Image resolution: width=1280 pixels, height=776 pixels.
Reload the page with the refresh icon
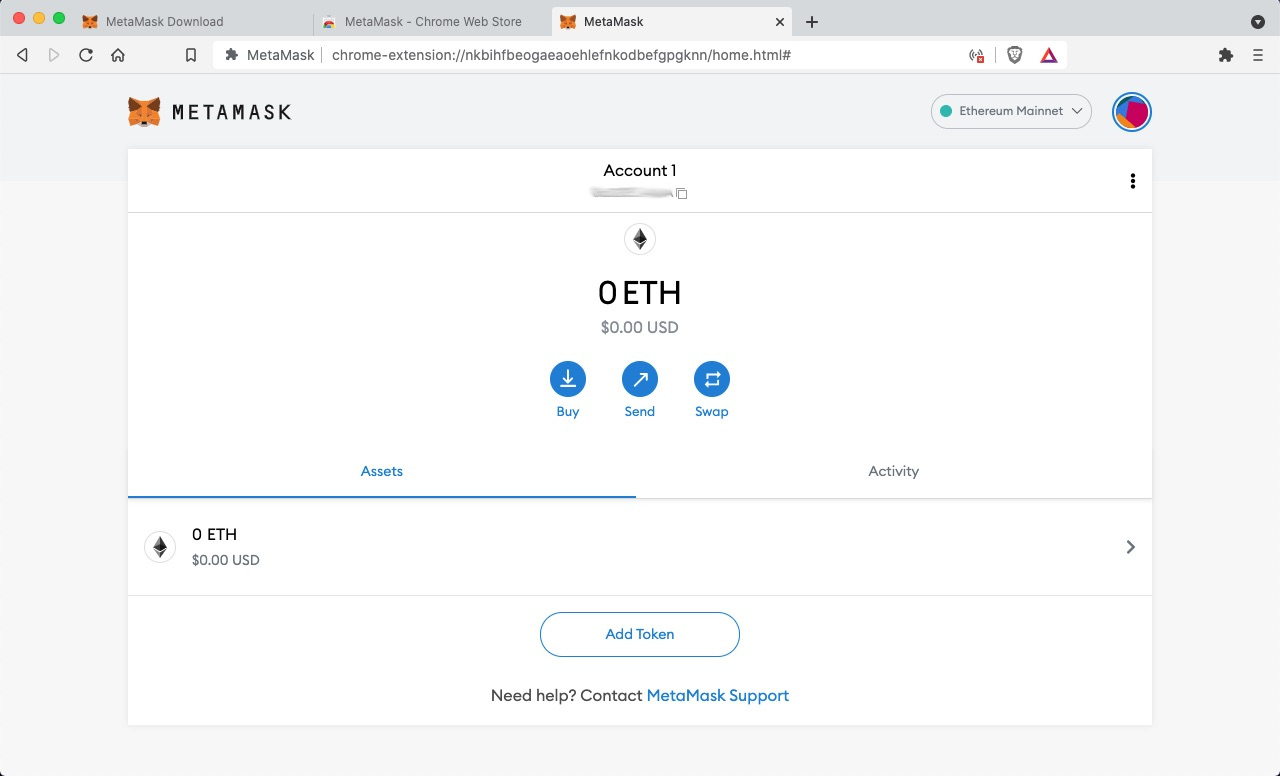pos(86,55)
